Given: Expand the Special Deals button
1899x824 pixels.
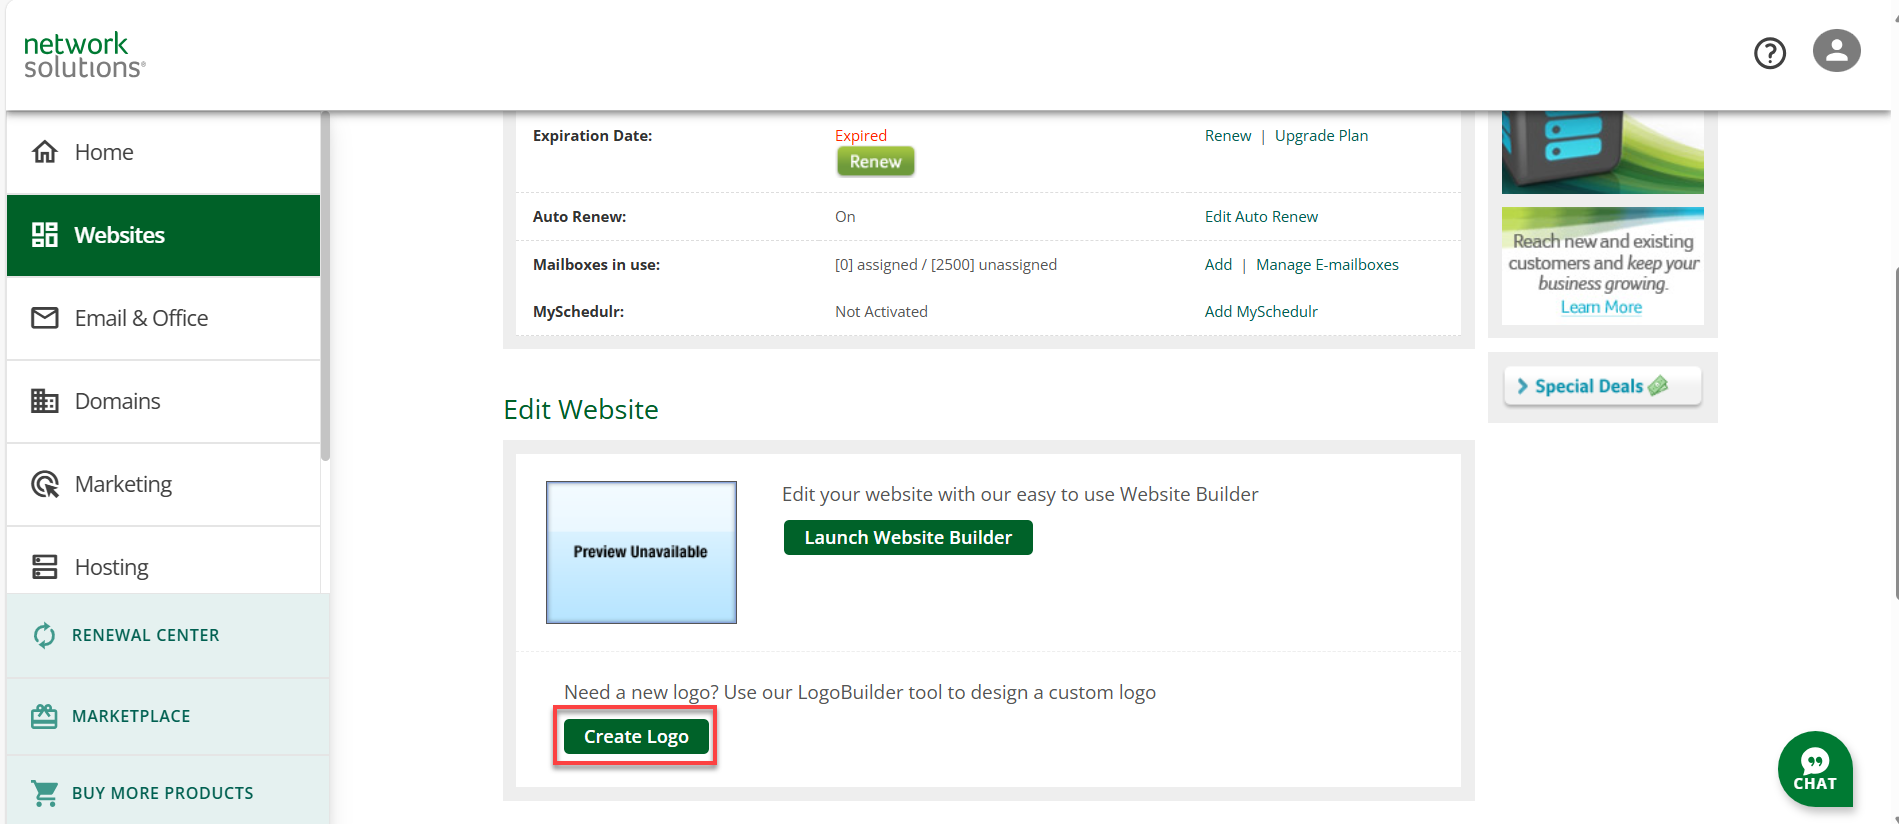Looking at the screenshot, I should coord(1602,386).
